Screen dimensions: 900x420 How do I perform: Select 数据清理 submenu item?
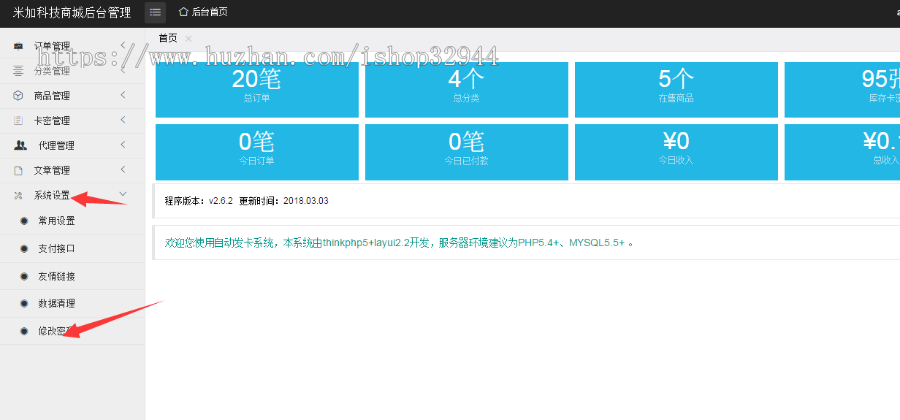[x=72, y=304]
